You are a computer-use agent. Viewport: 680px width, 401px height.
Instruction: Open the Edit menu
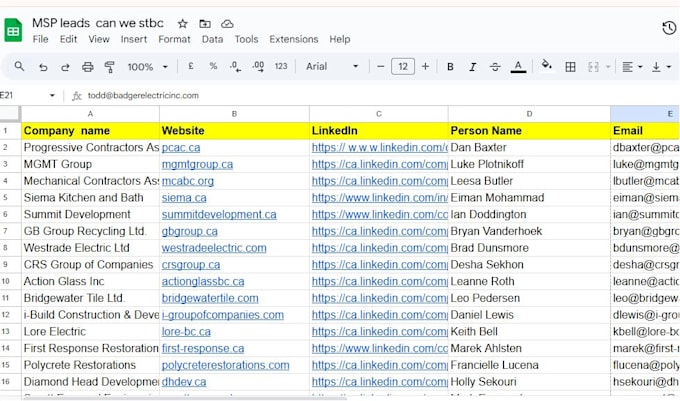coord(69,39)
